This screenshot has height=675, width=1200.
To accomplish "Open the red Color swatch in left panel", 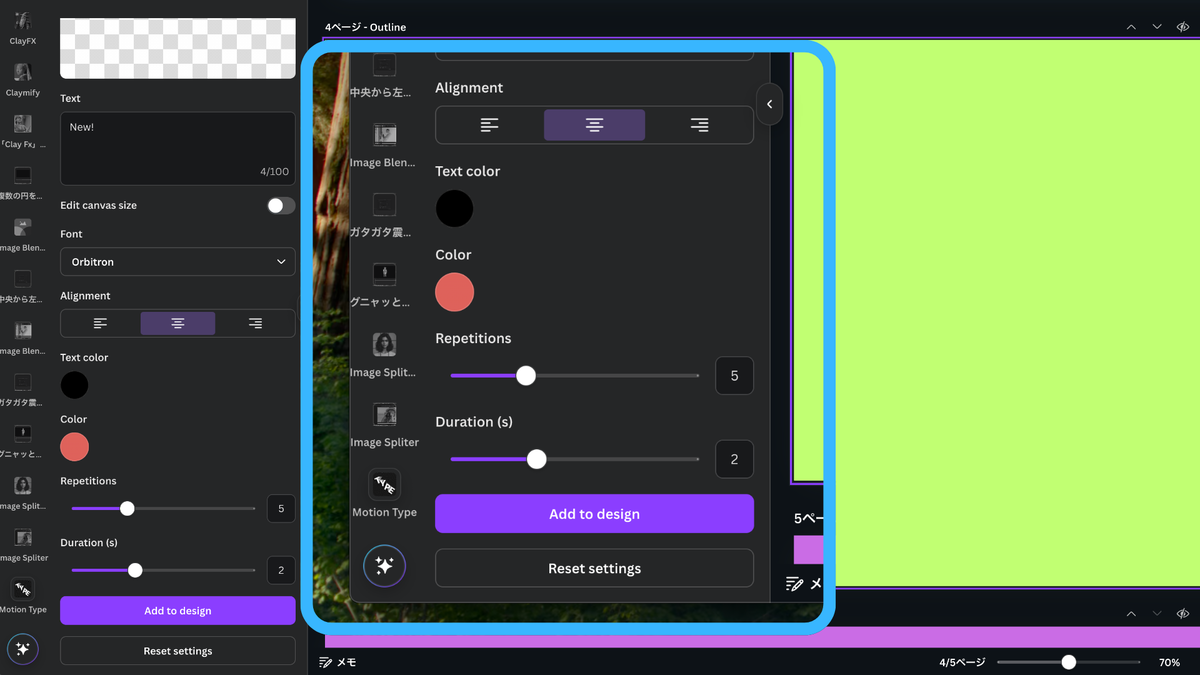I will (x=74, y=447).
